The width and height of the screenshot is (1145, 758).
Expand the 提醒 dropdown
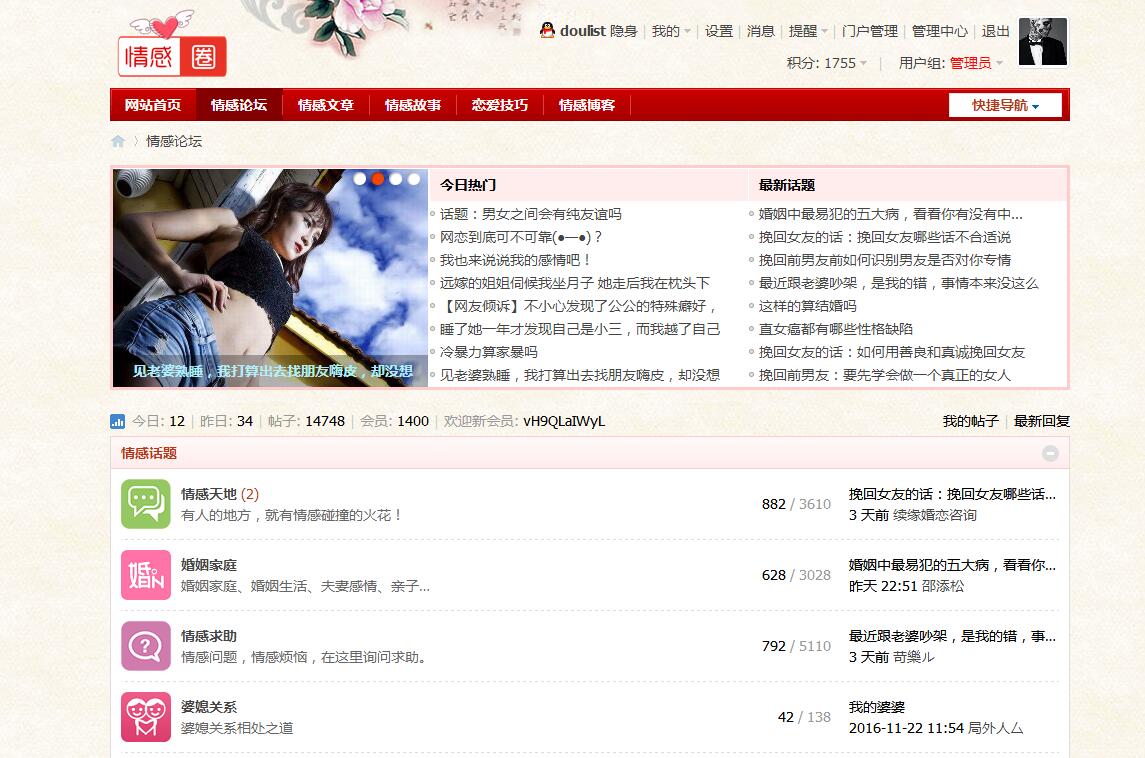[808, 31]
